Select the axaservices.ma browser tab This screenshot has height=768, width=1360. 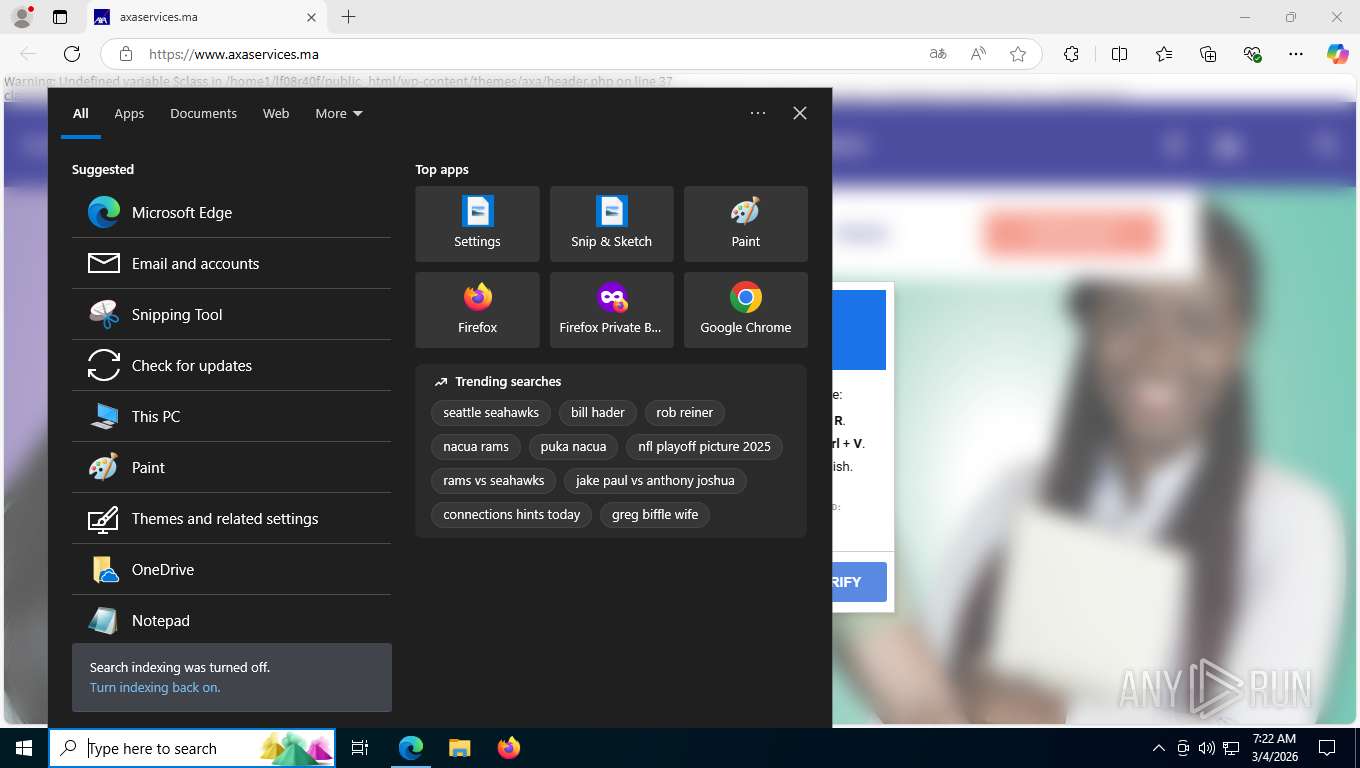[205, 17]
